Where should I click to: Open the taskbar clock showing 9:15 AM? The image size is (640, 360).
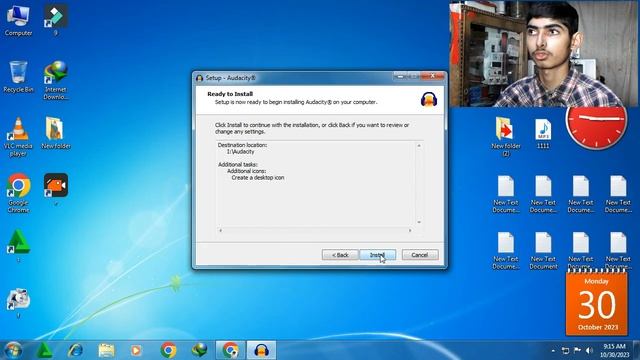coord(614,350)
